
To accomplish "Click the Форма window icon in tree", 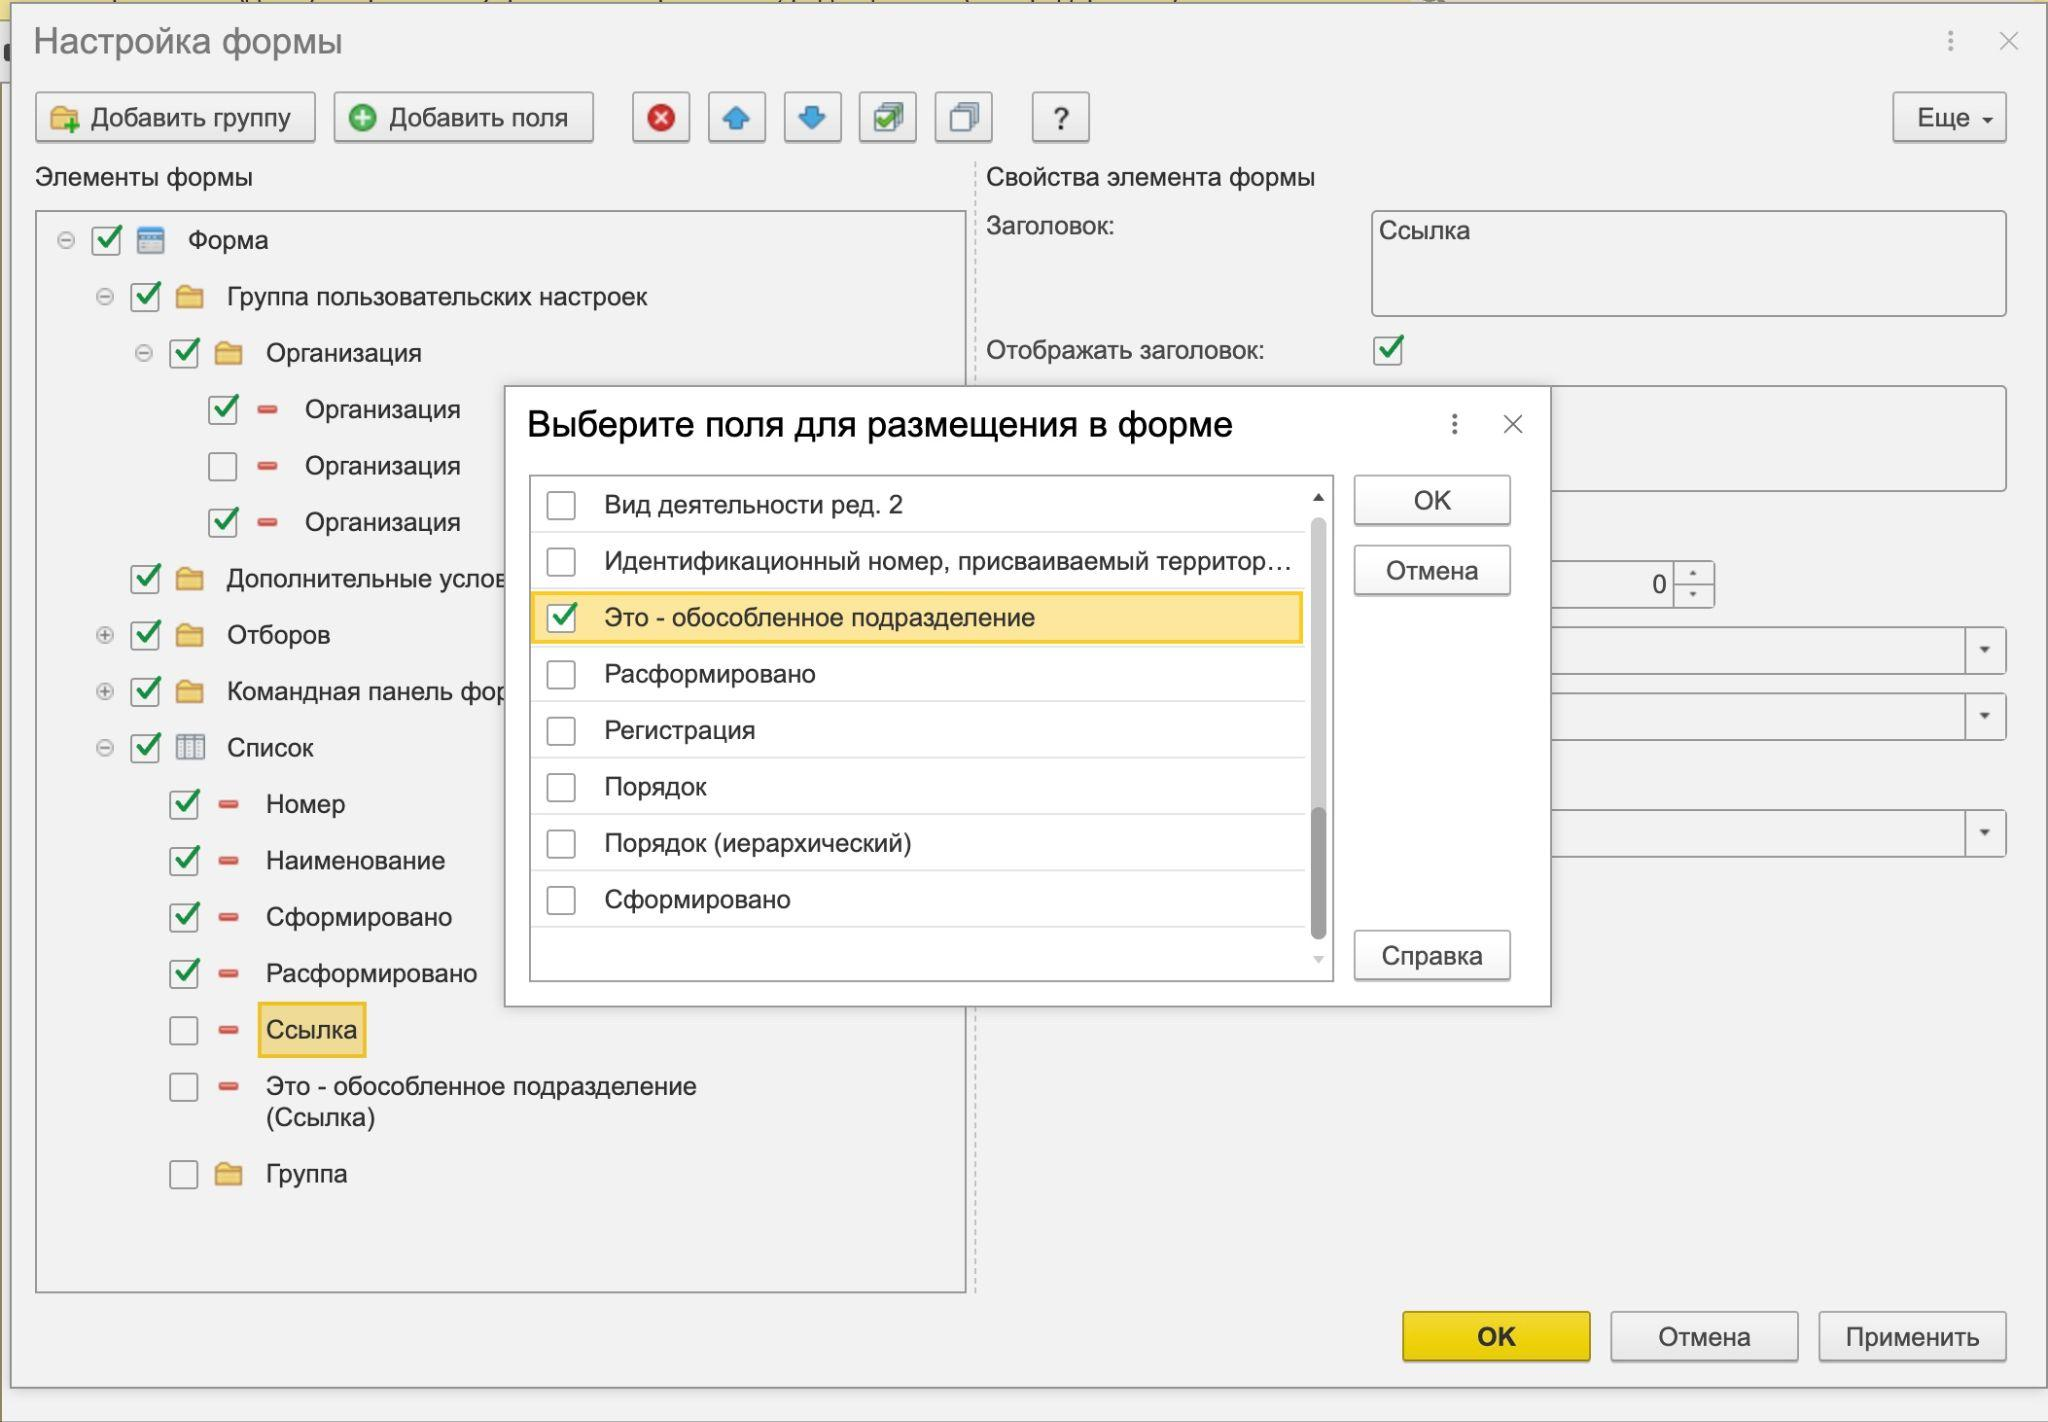I will click(150, 240).
